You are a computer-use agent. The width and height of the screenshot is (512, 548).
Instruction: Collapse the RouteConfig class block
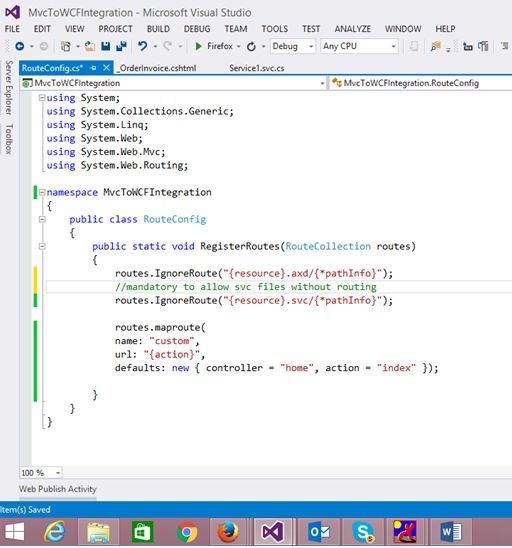pos(42,219)
